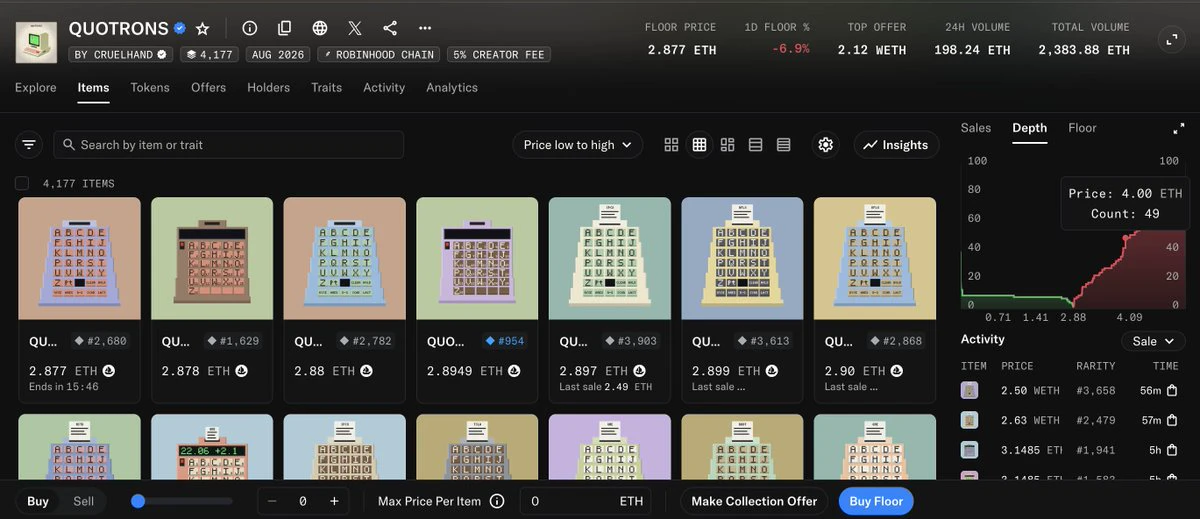
Task: Open the Analytics tab
Action: click(x=452, y=87)
